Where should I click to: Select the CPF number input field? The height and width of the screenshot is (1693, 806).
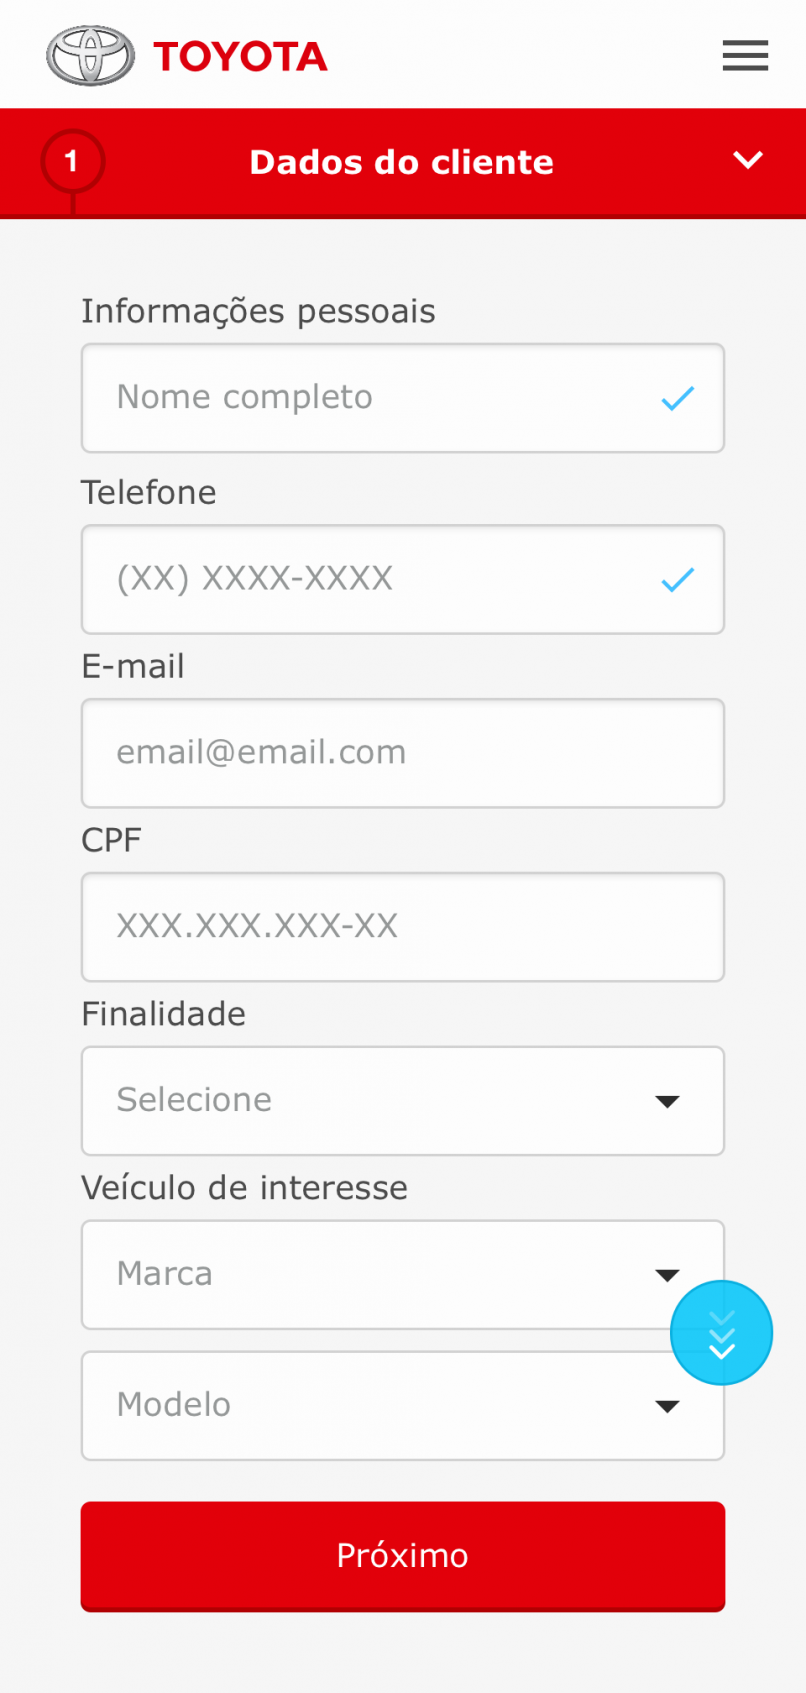pos(402,927)
